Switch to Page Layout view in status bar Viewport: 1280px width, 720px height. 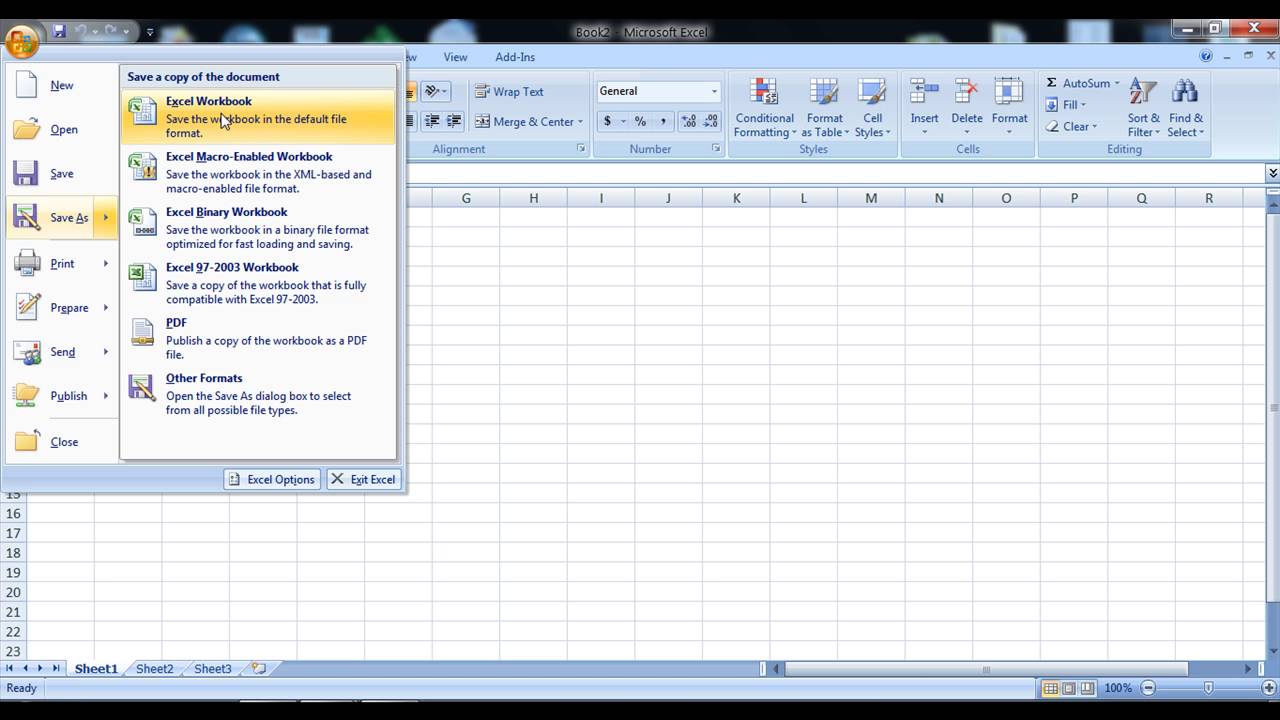click(1069, 688)
